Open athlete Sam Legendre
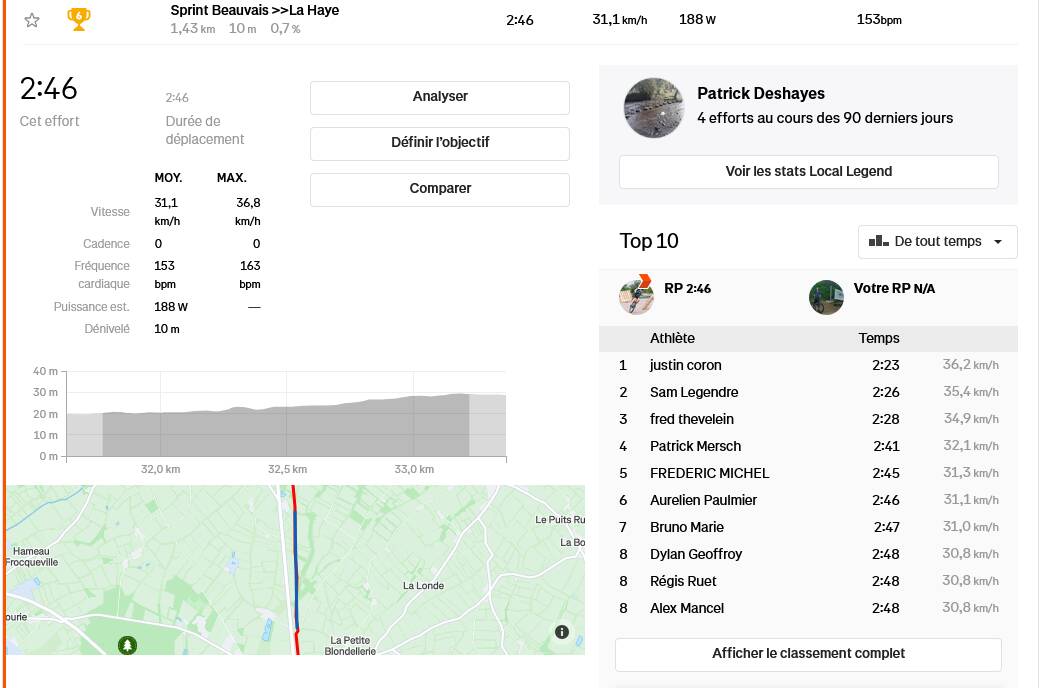The image size is (1040, 688). click(x=694, y=393)
